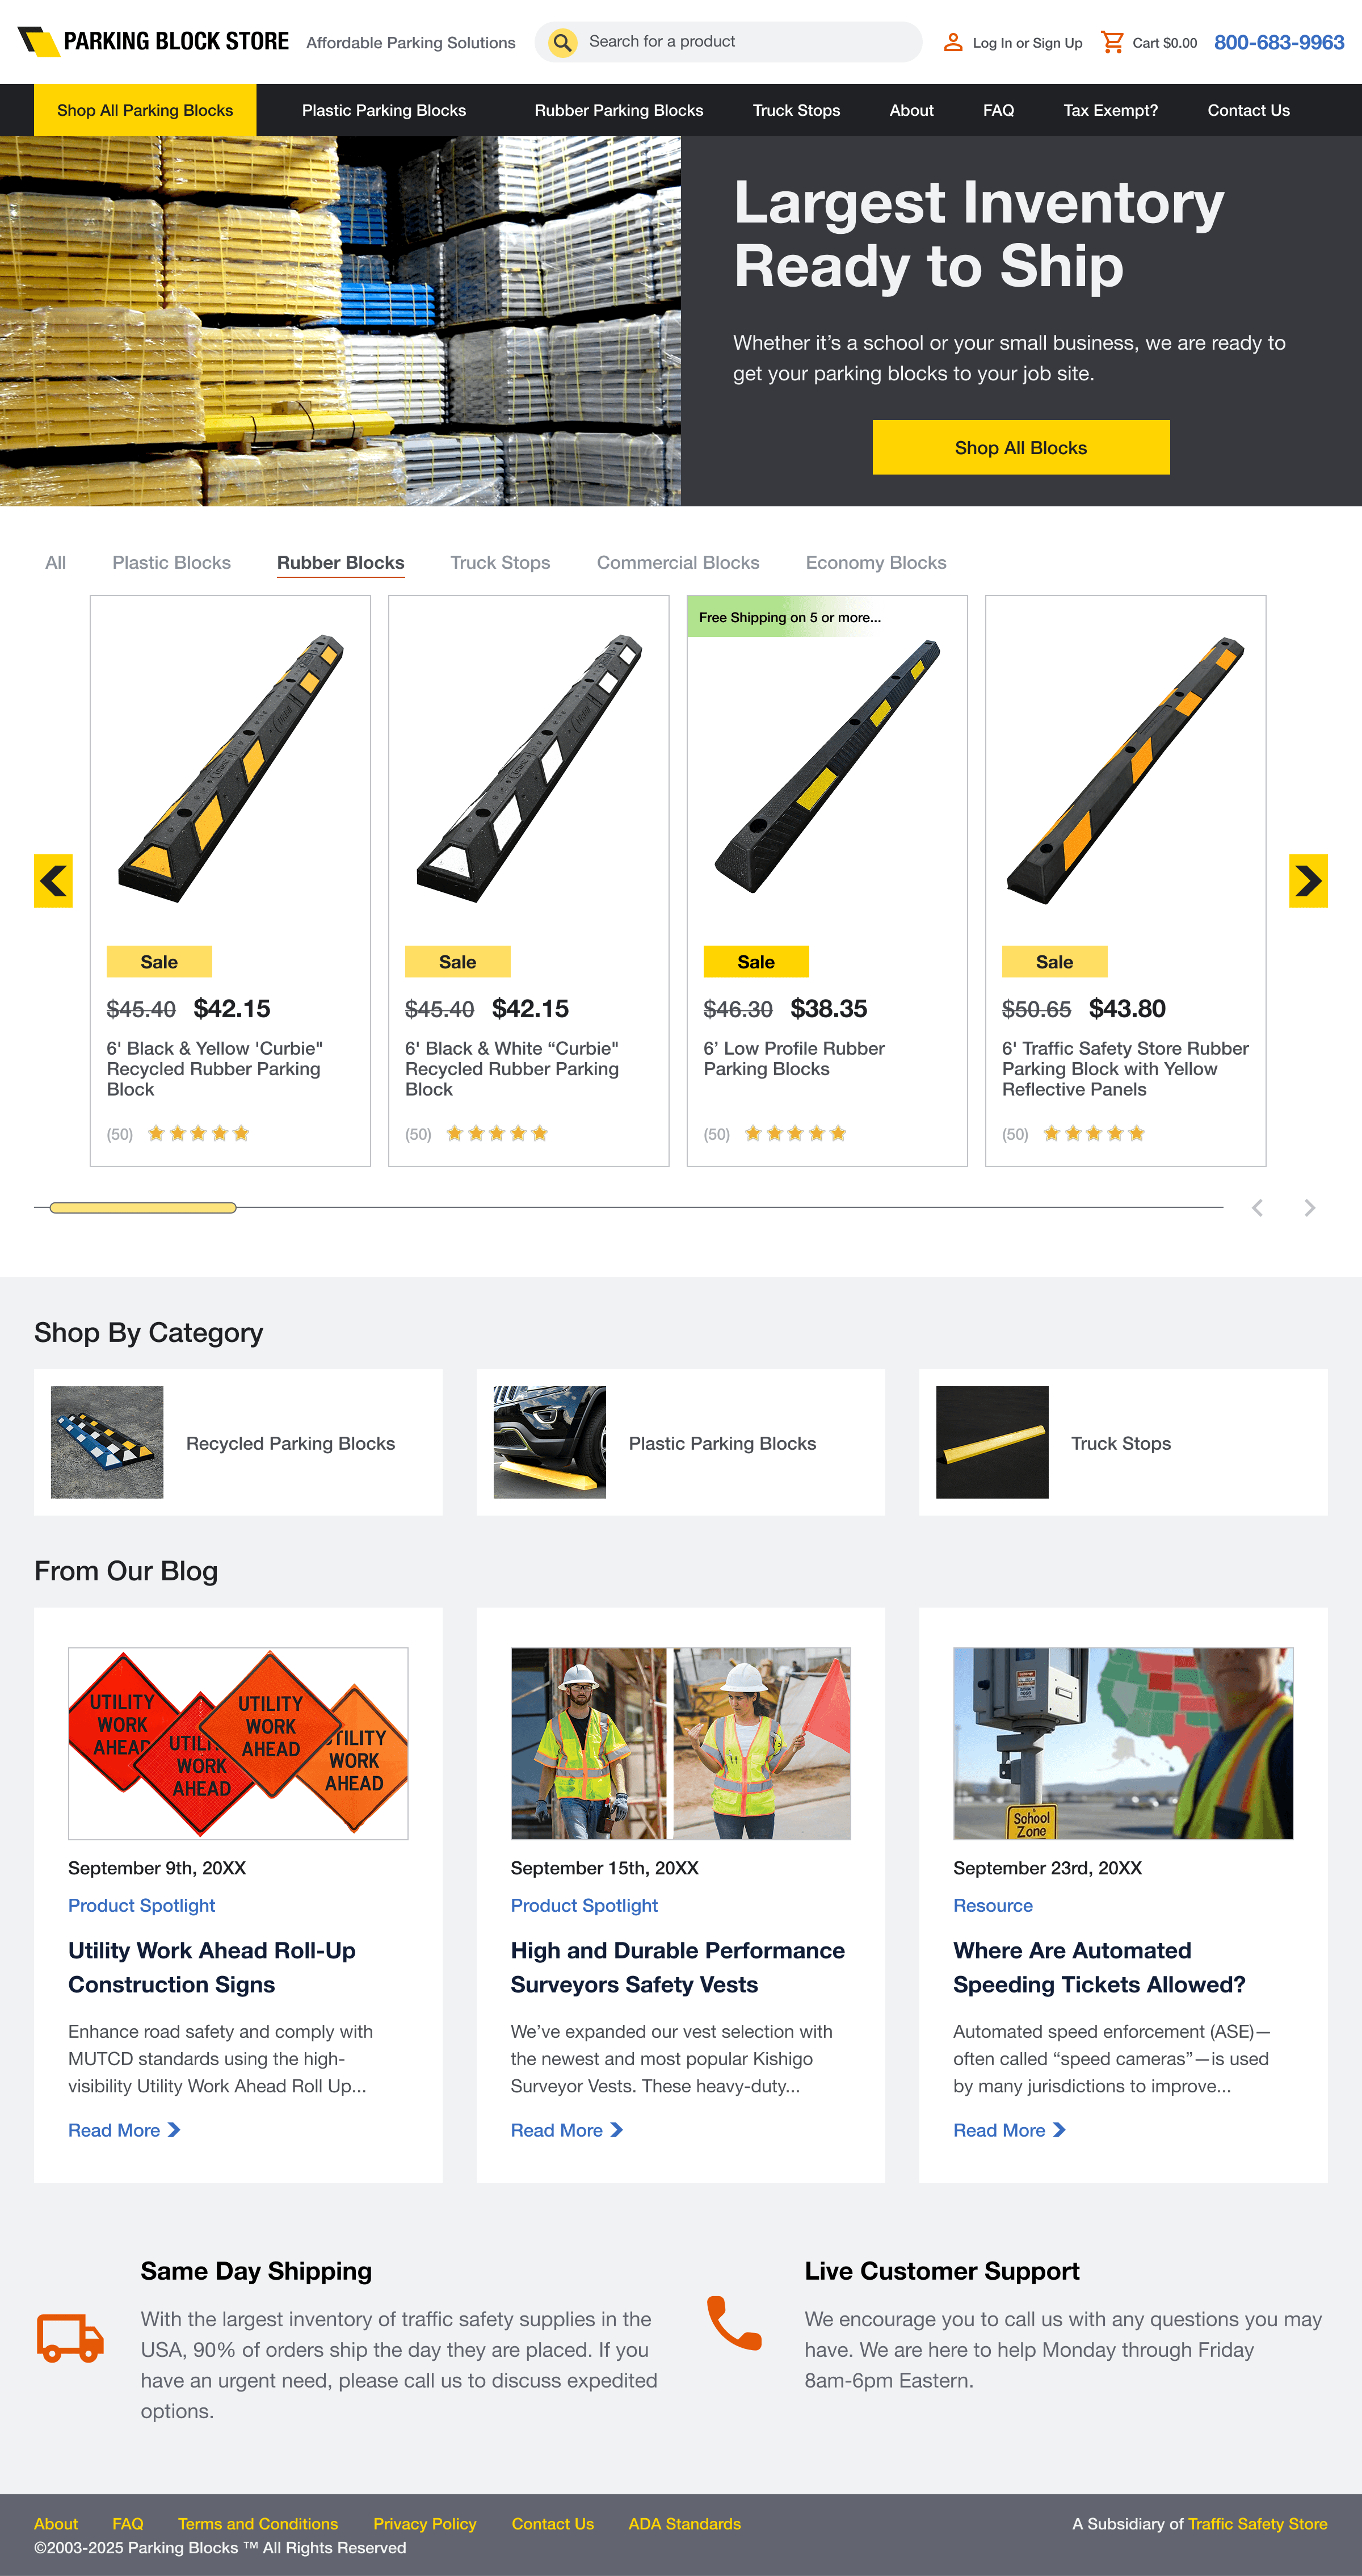Viewport: 1362px width, 2576px height.
Task: Open the 6' Low Profile Rubber product image
Action: (x=827, y=765)
